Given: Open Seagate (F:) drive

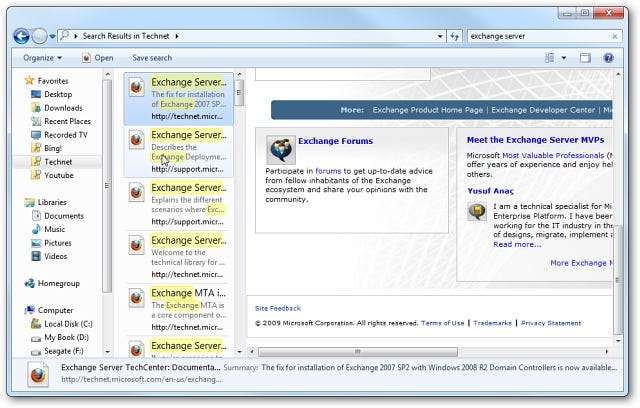Looking at the screenshot, I should [x=63, y=350].
